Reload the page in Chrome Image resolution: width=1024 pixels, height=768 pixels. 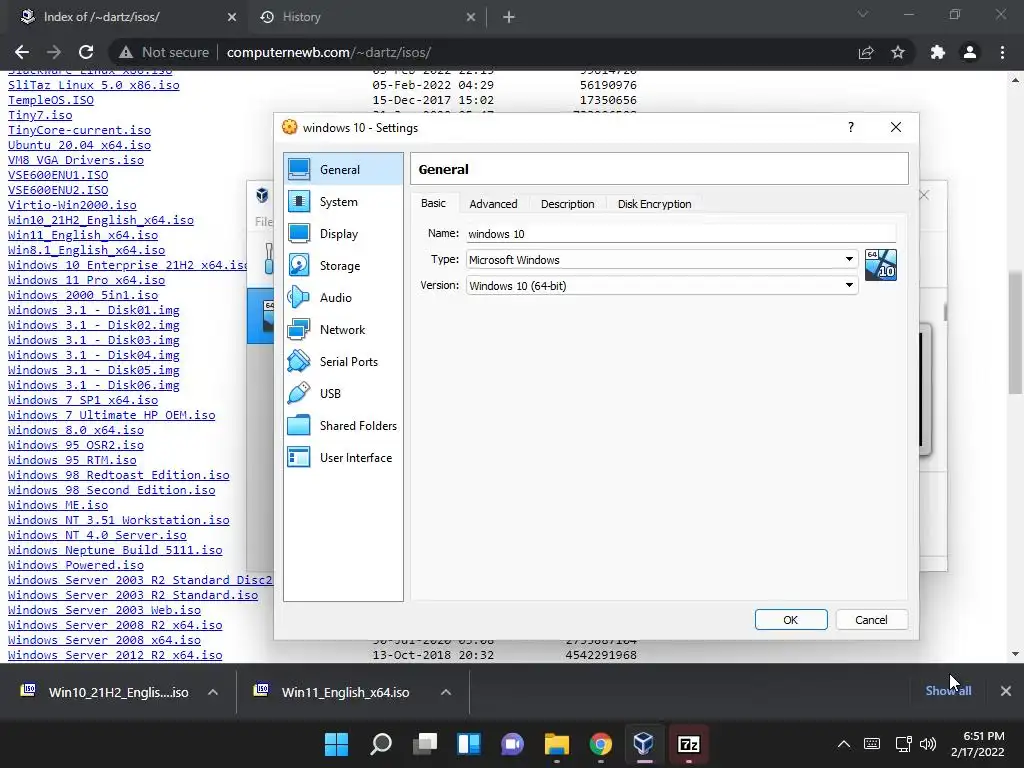point(86,52)
